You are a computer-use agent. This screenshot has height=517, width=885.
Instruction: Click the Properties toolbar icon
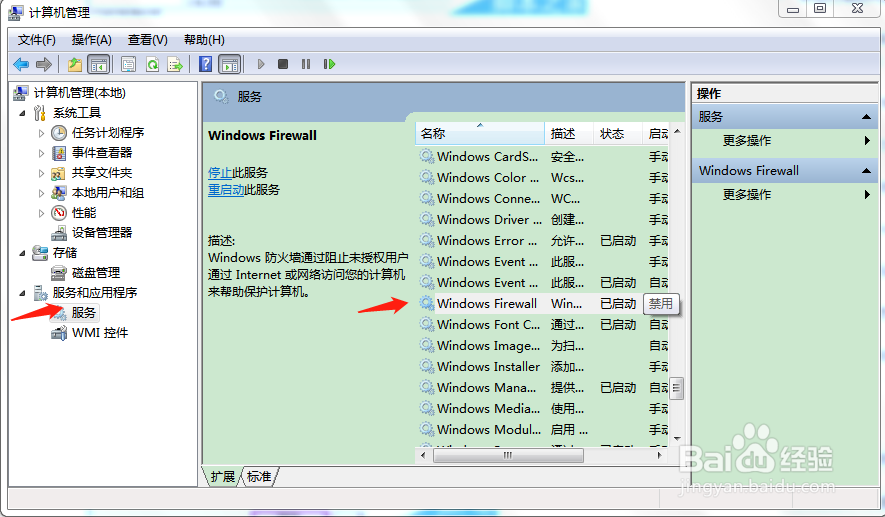(129, 64)
